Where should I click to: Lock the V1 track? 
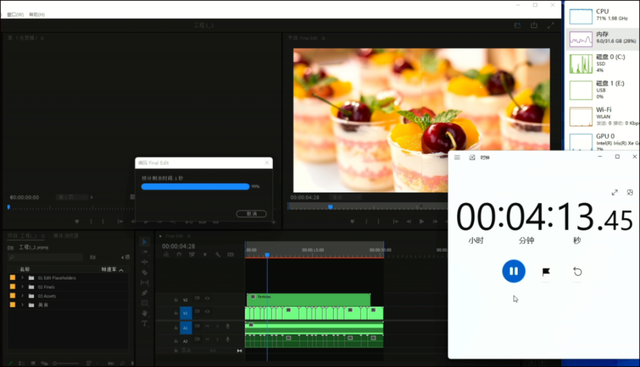(x=176, y=313)
